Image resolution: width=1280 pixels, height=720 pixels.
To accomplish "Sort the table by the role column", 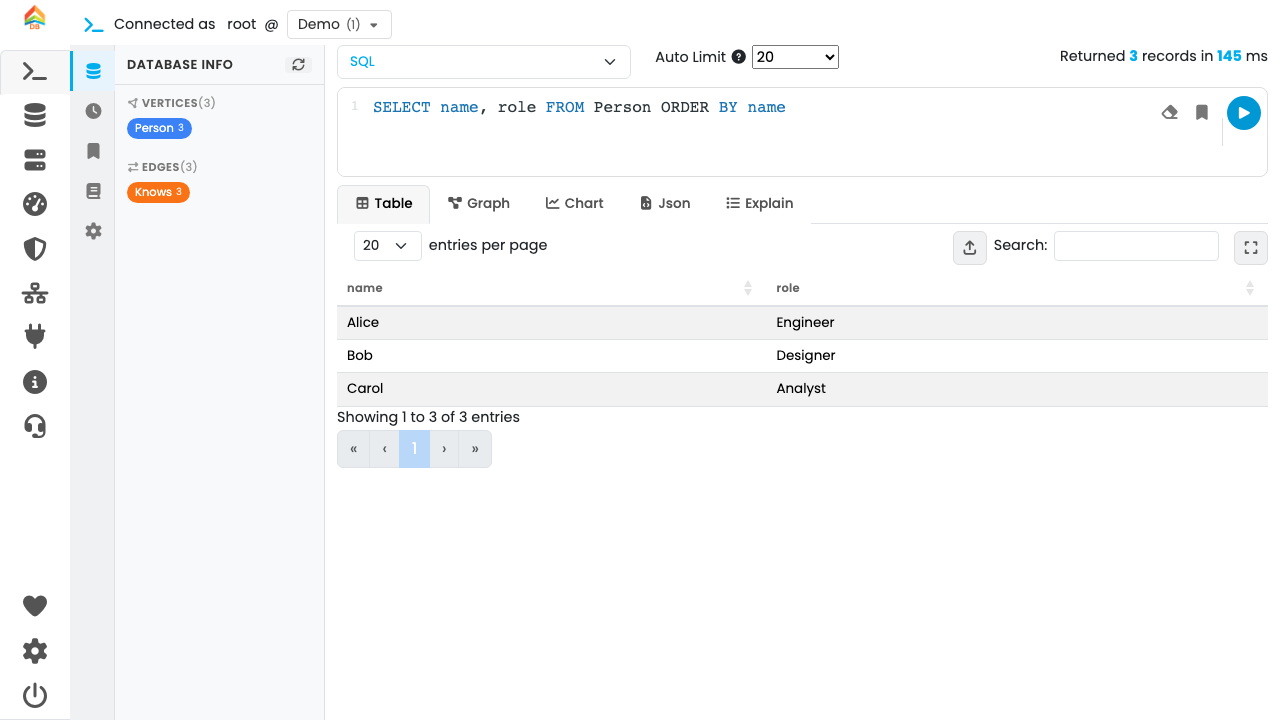I will 1017,288.
